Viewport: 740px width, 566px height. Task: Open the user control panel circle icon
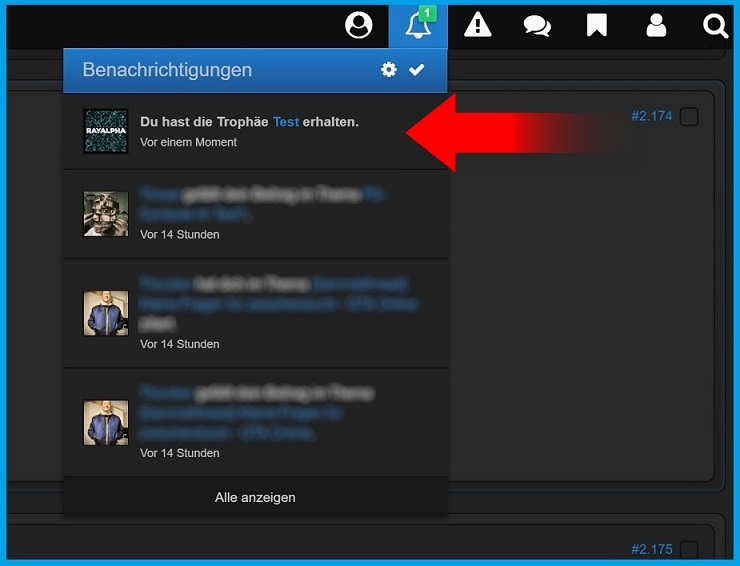click(358, 25)
